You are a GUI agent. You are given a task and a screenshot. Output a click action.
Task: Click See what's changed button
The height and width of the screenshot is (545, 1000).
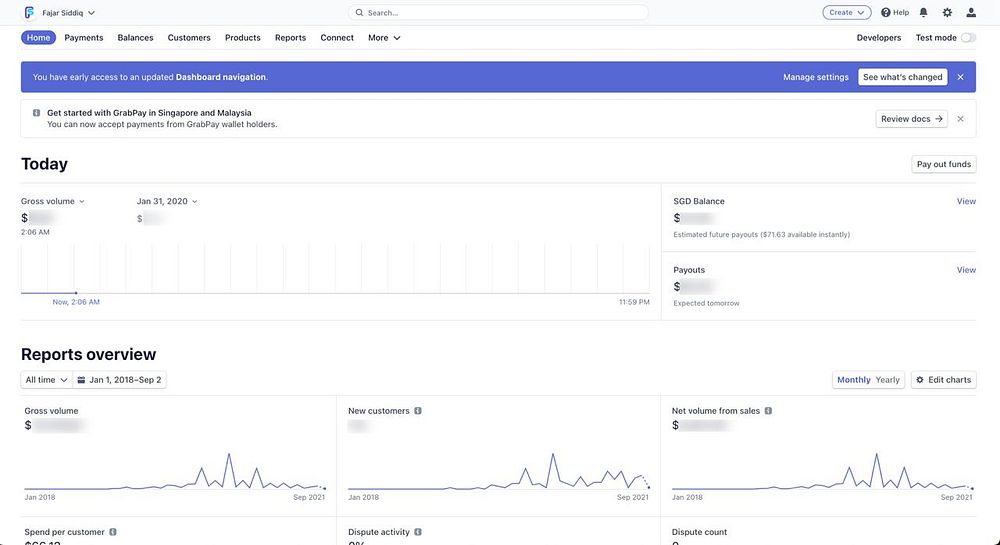[x=902, y=77]
